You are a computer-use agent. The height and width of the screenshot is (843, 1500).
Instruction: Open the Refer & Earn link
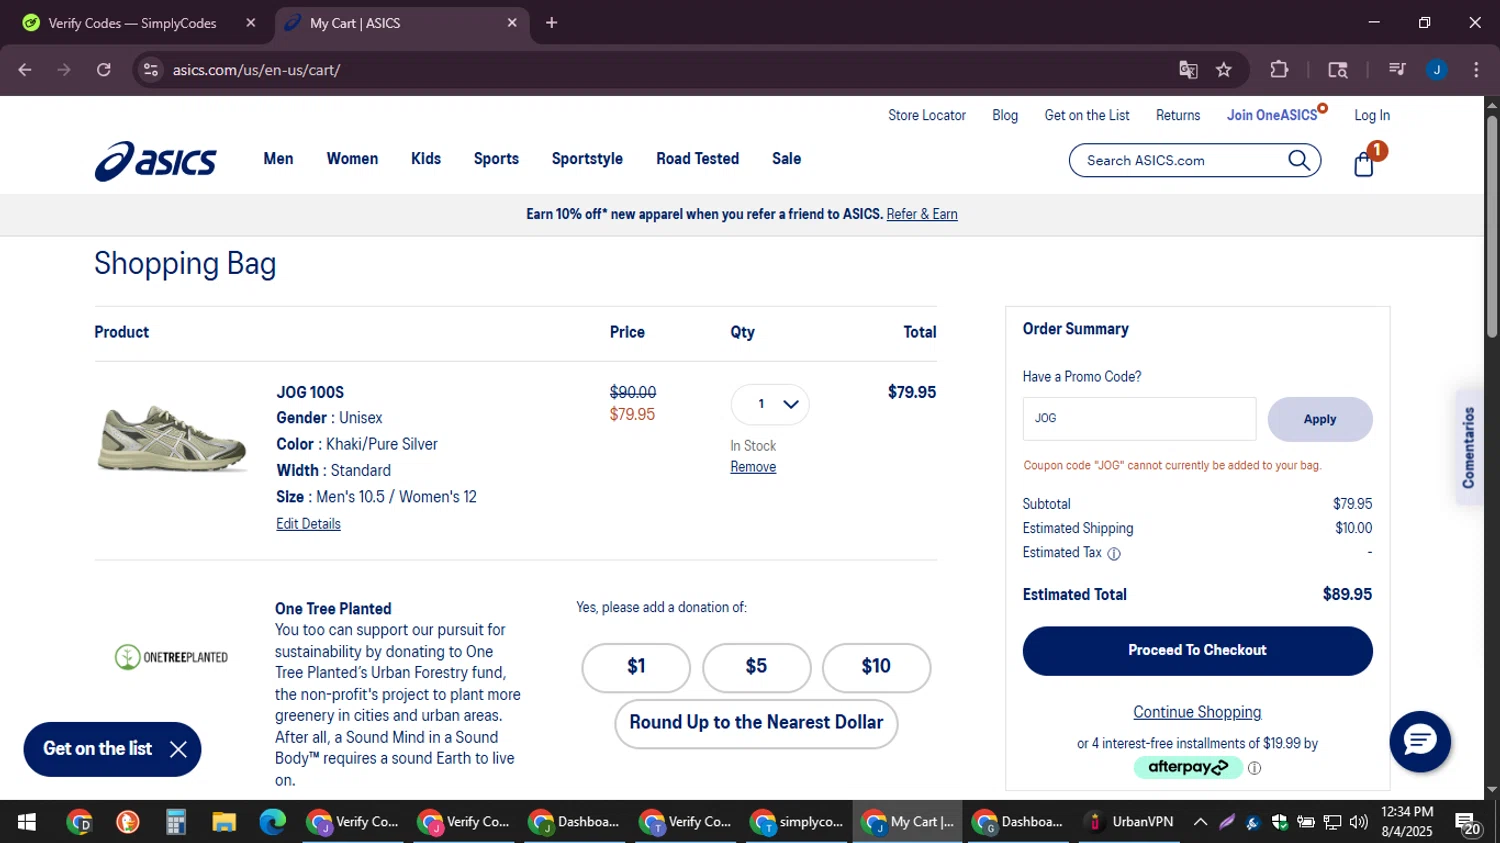(x=922, y=214)
